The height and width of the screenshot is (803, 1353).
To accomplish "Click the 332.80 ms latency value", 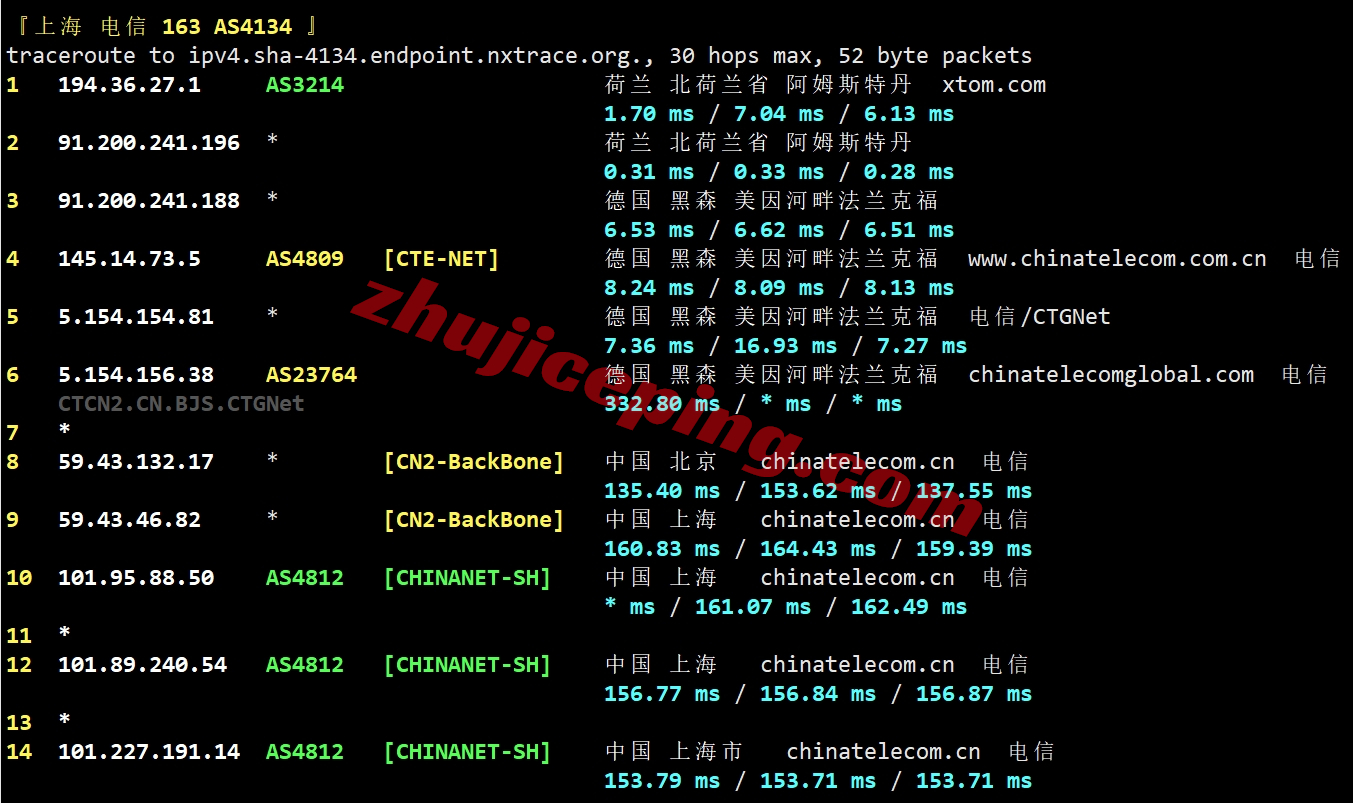I will tap(662, 404).
